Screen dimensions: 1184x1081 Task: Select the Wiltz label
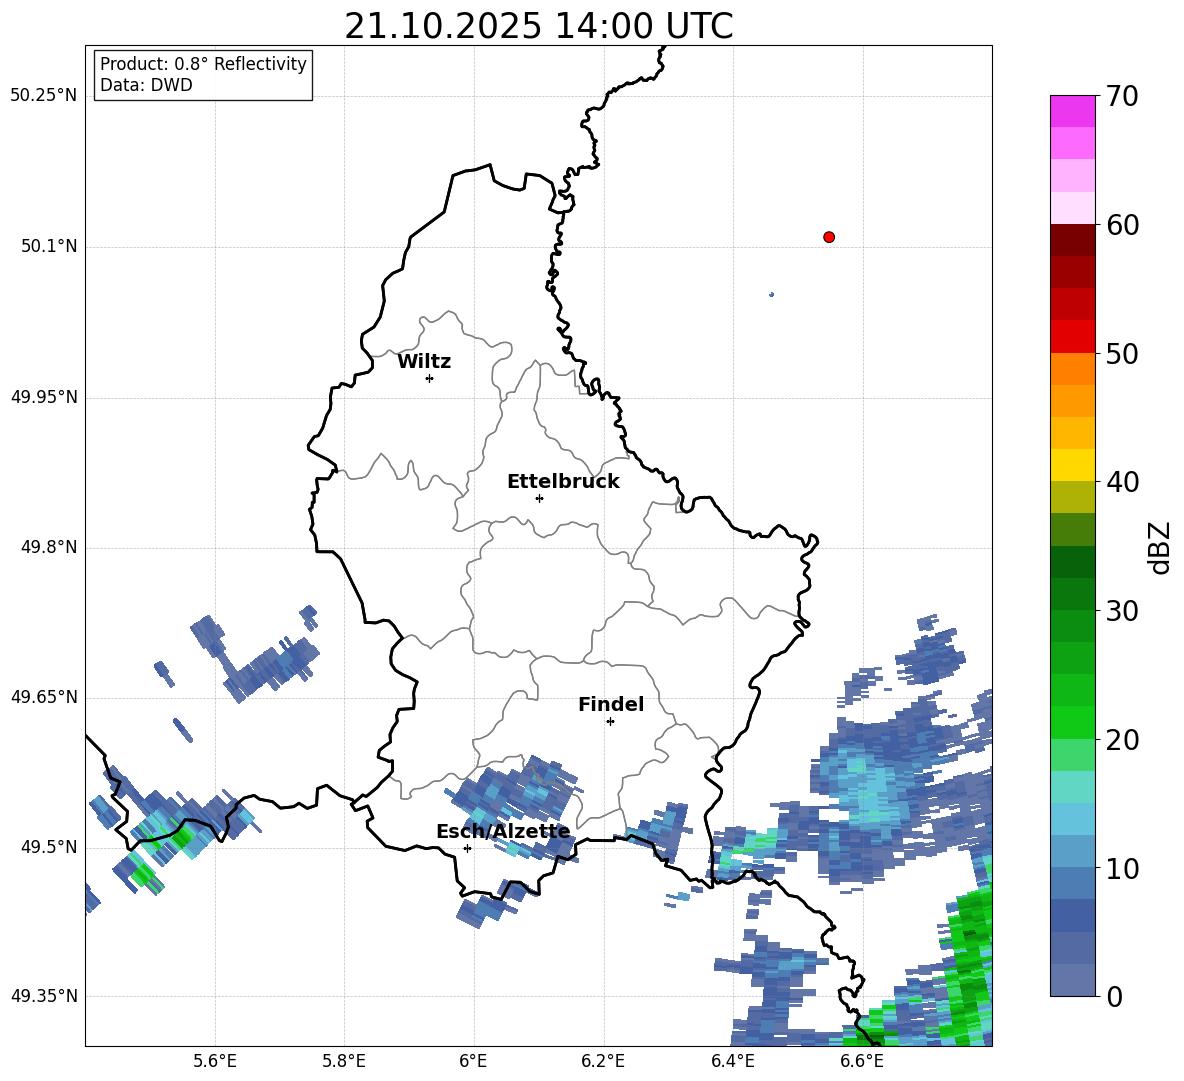[x=424, y=362]
